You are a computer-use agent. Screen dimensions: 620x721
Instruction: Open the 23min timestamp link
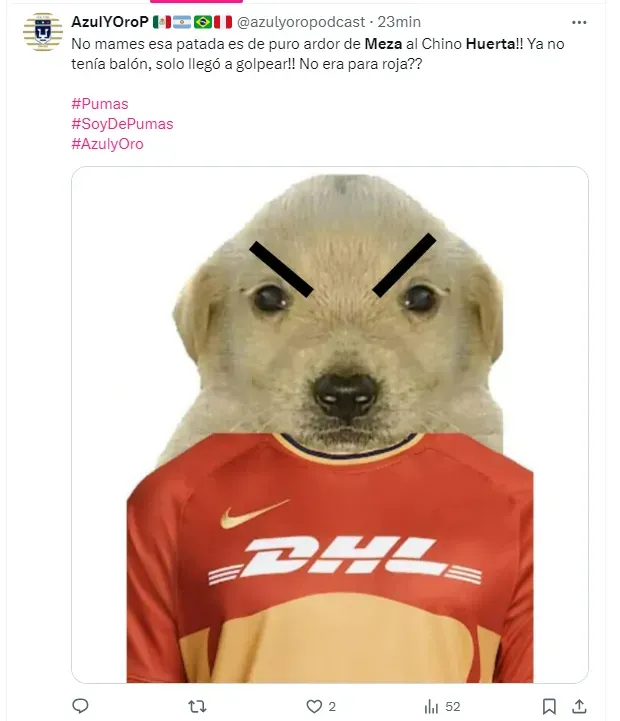[399, 22]
